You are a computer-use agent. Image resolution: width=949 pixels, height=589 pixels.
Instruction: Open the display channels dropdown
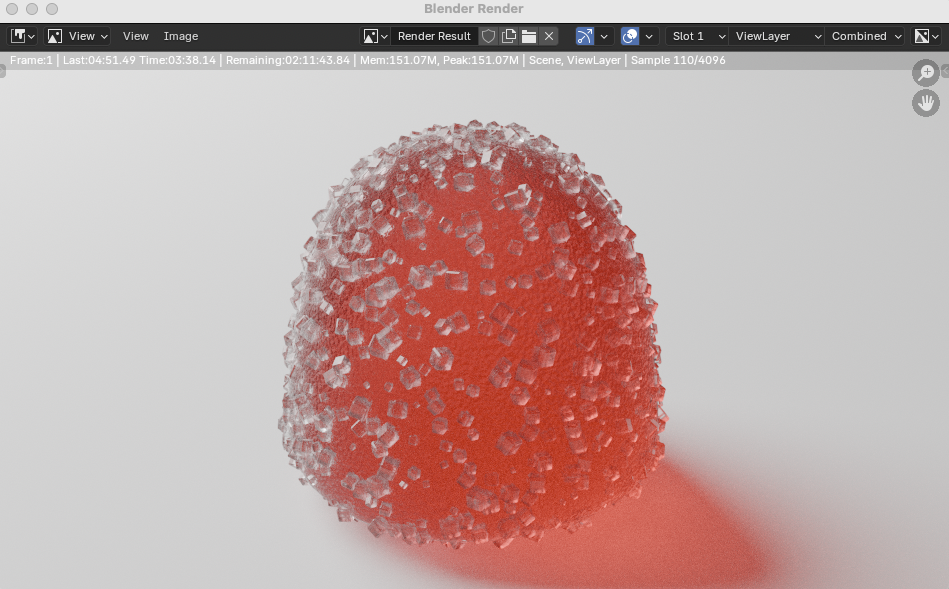[x=927, y=36]
